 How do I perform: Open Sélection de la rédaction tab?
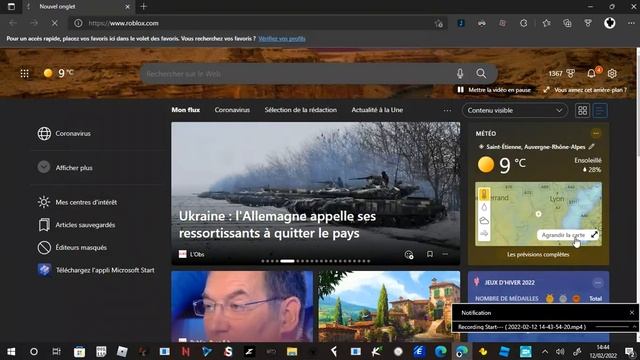(300, 110)
